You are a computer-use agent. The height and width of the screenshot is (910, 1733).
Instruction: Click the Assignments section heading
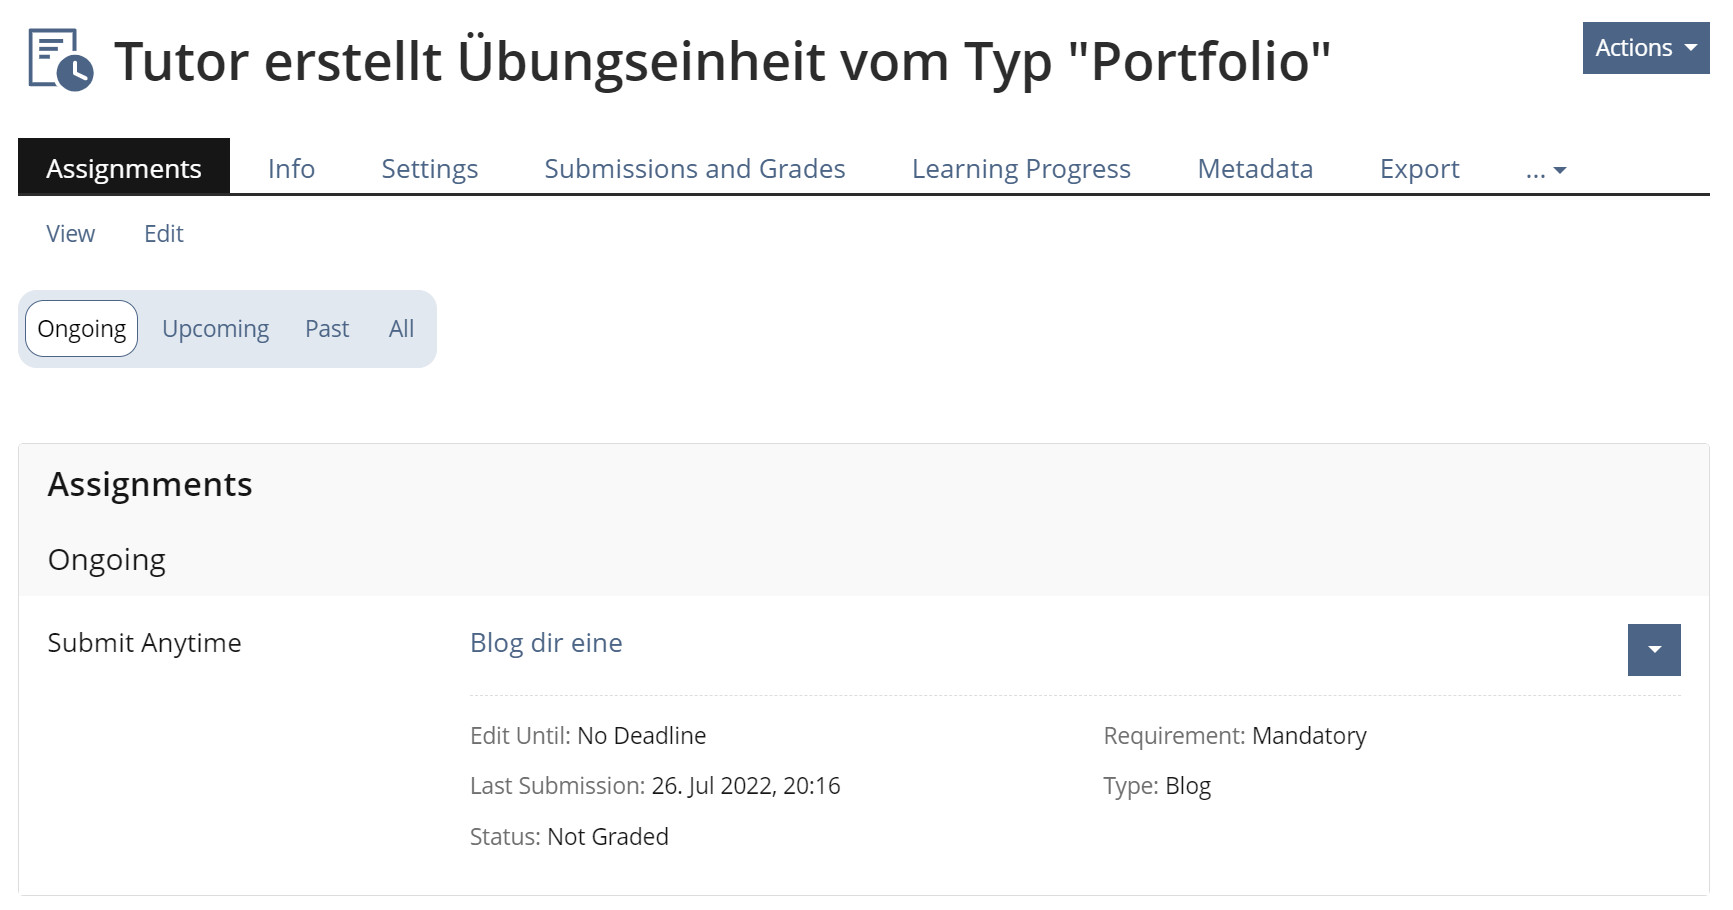click(x=150, y=484)
